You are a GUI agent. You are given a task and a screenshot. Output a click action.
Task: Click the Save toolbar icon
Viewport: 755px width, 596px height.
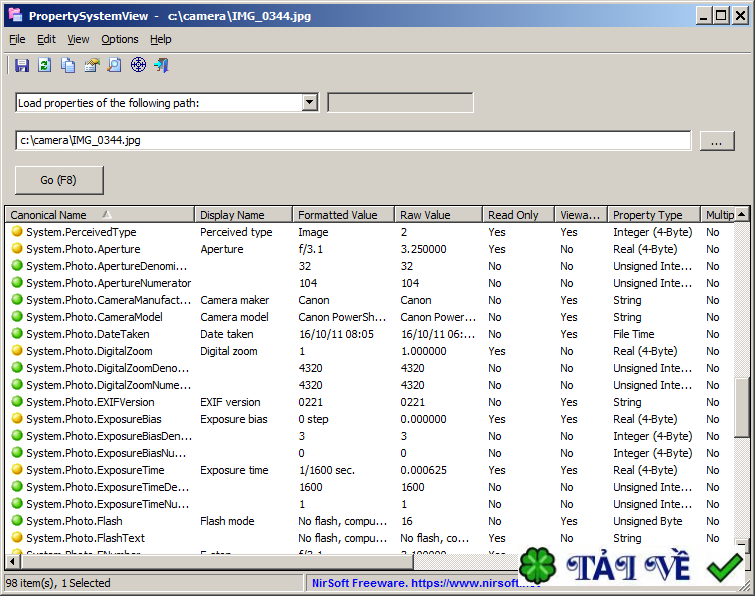click(x=22, y=65)
